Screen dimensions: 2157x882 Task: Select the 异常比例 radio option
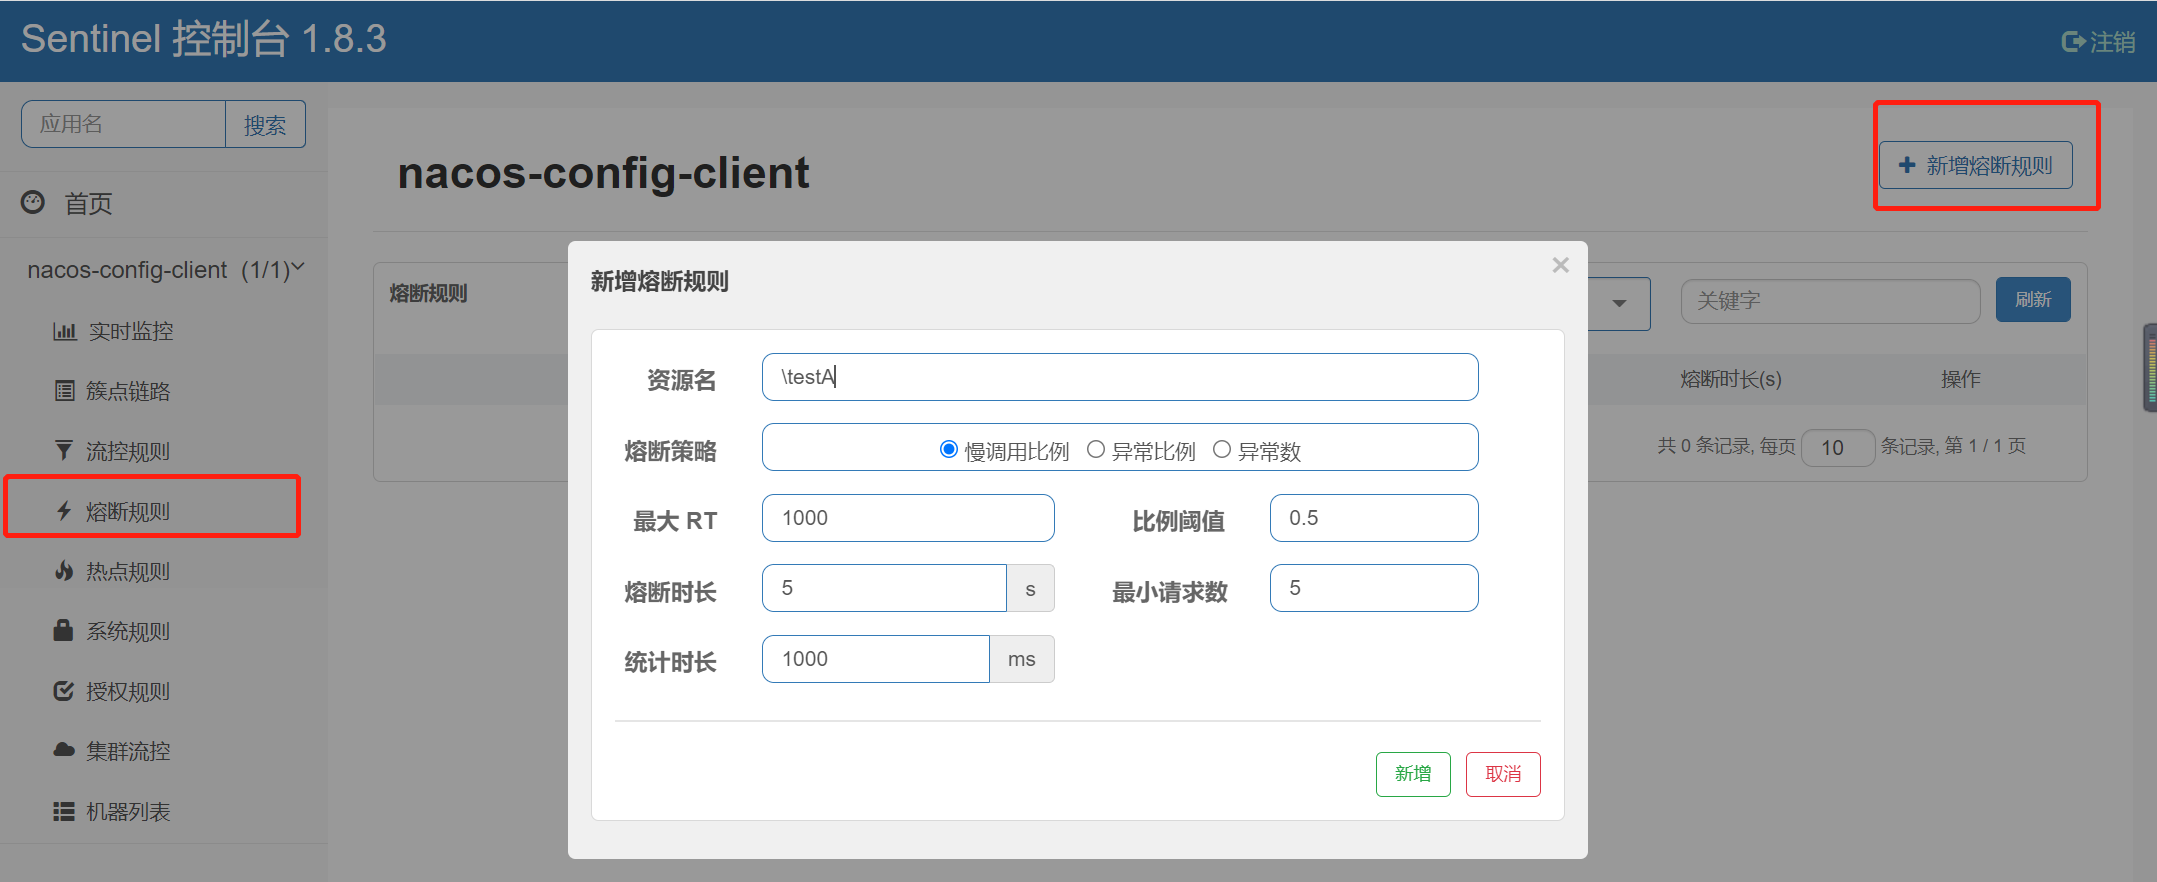tap(1096, 450)
